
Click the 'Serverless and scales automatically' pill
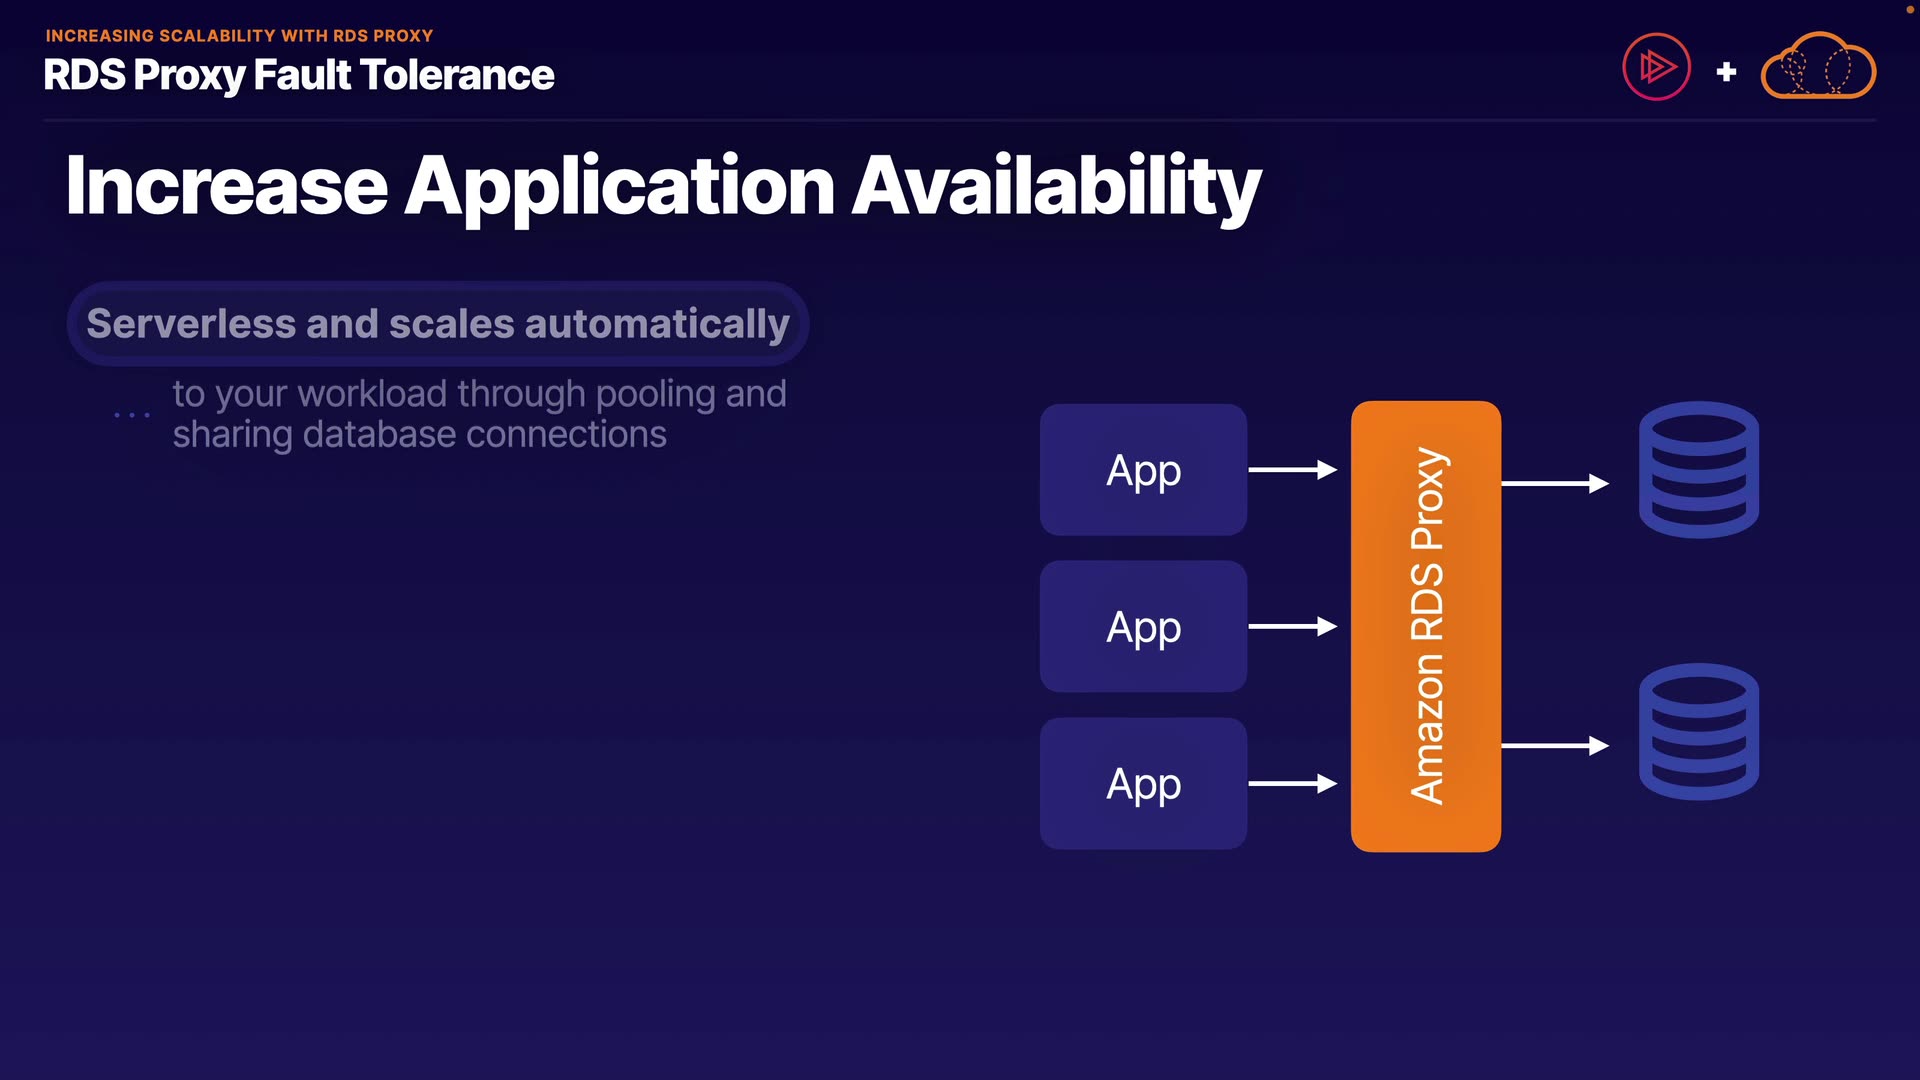pos(438,324)
